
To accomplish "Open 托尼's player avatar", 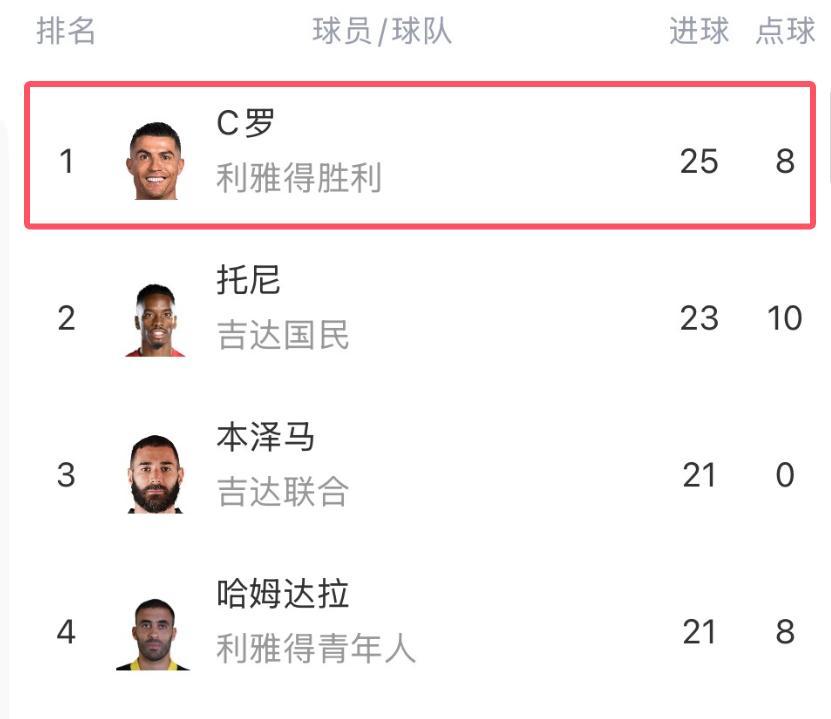I will coord(155,320).
